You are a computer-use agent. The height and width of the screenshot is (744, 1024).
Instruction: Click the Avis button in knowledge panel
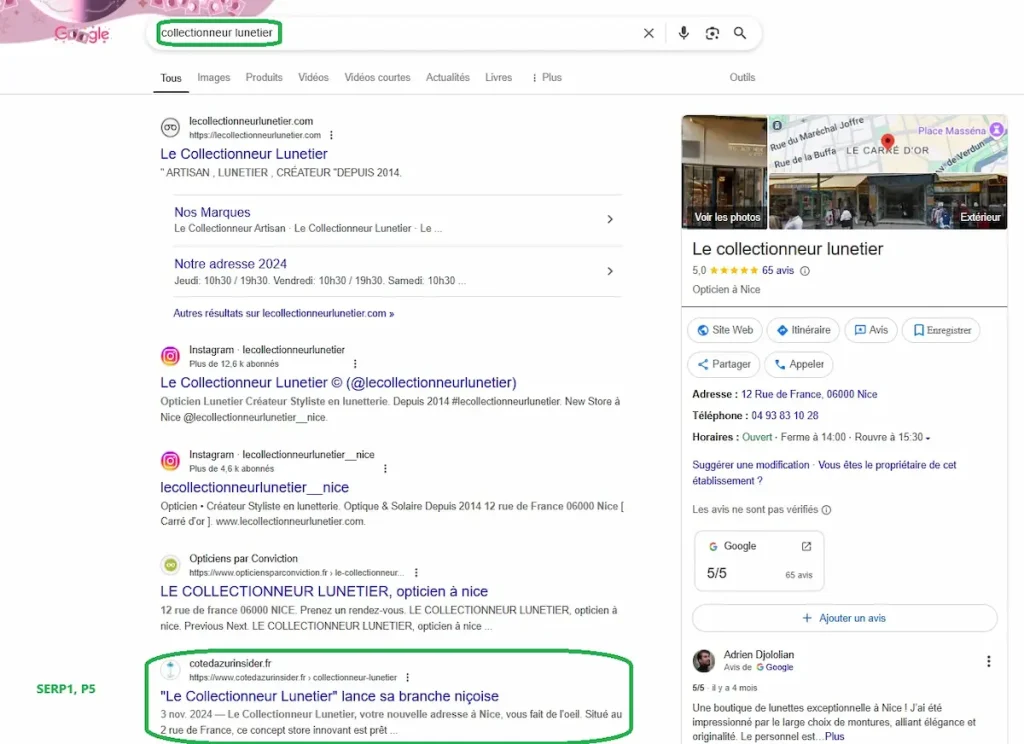tap(871, 331)
